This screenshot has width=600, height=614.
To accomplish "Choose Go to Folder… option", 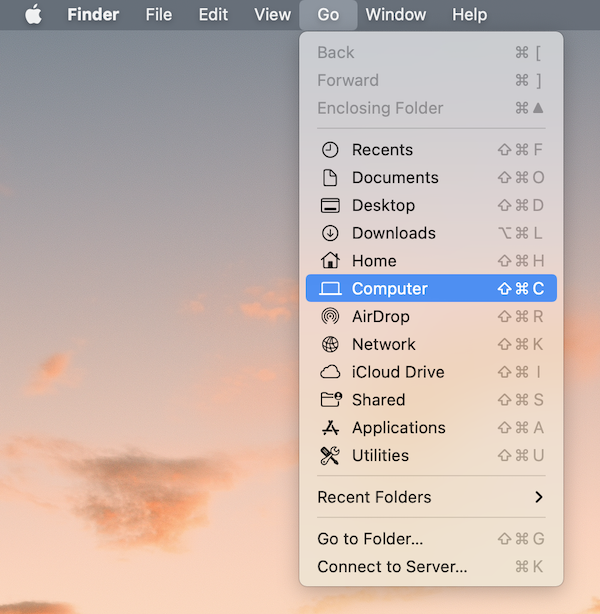I will point(370,539).
